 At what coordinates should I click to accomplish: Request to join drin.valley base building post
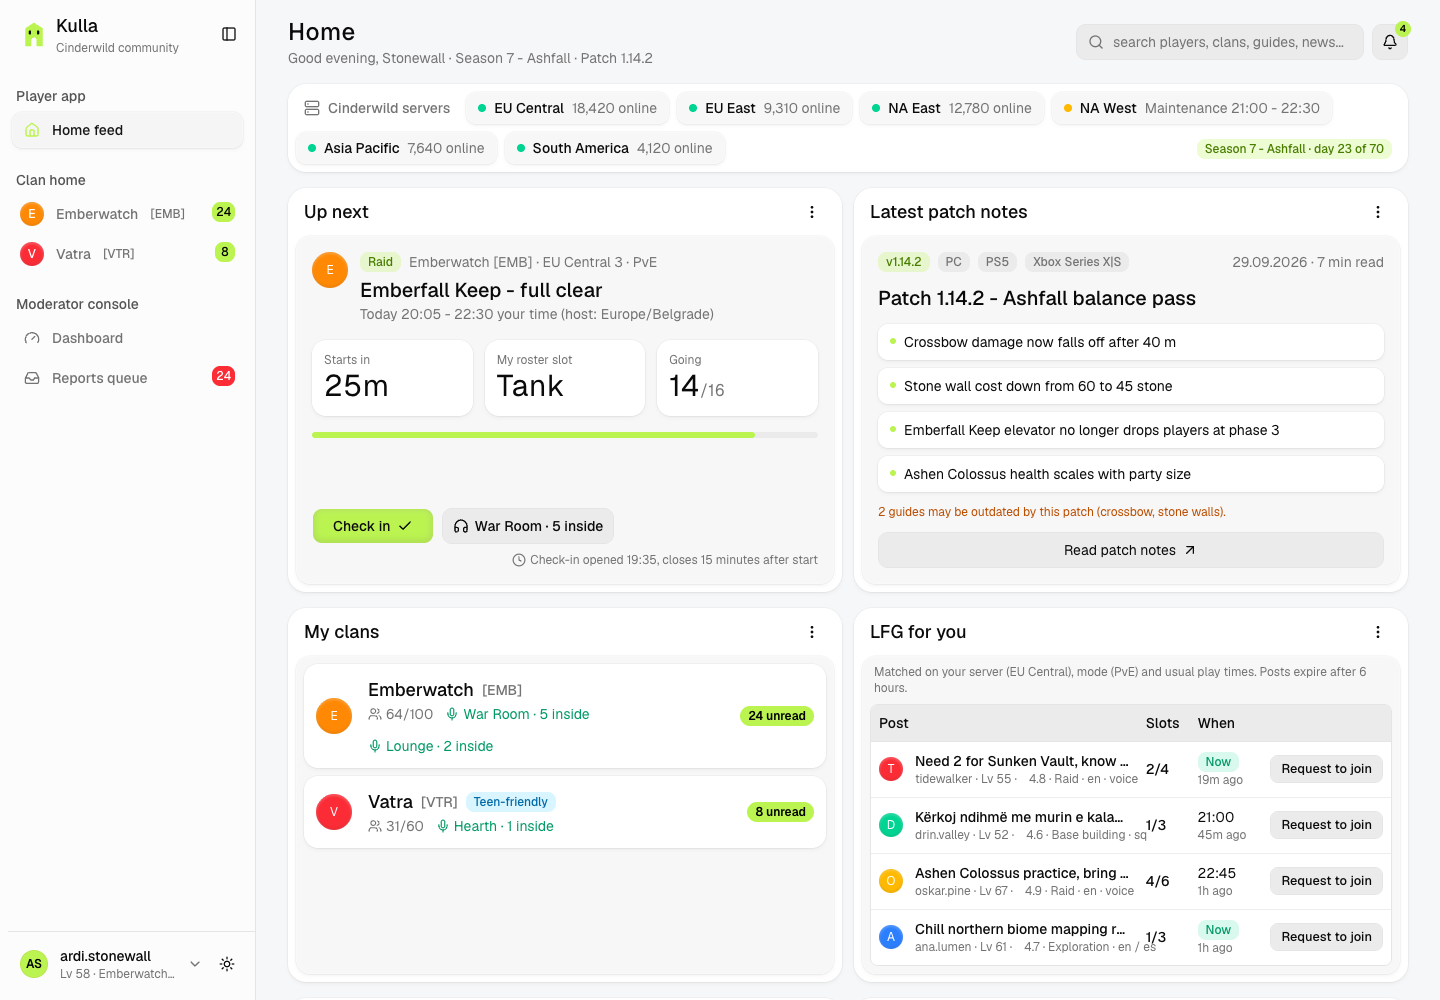click(x=1326, y=825)
